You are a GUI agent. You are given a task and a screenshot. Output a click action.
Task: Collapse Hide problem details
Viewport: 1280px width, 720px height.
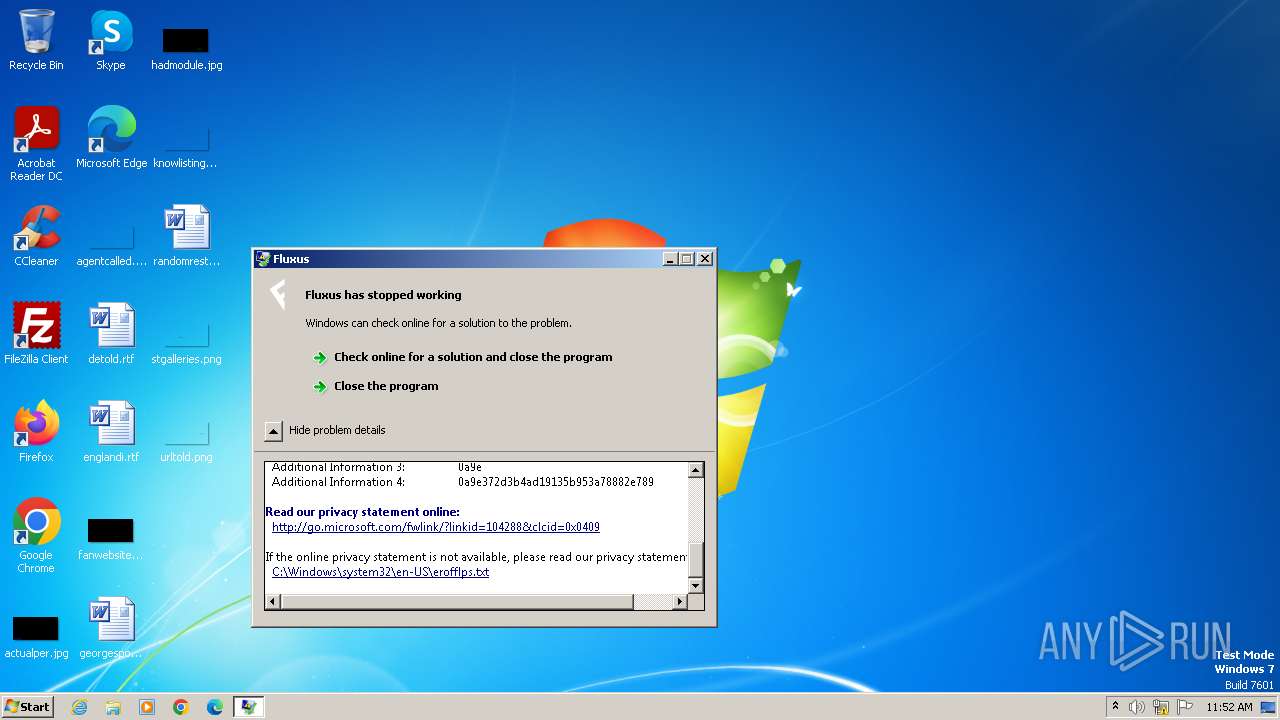coord(325,430)
